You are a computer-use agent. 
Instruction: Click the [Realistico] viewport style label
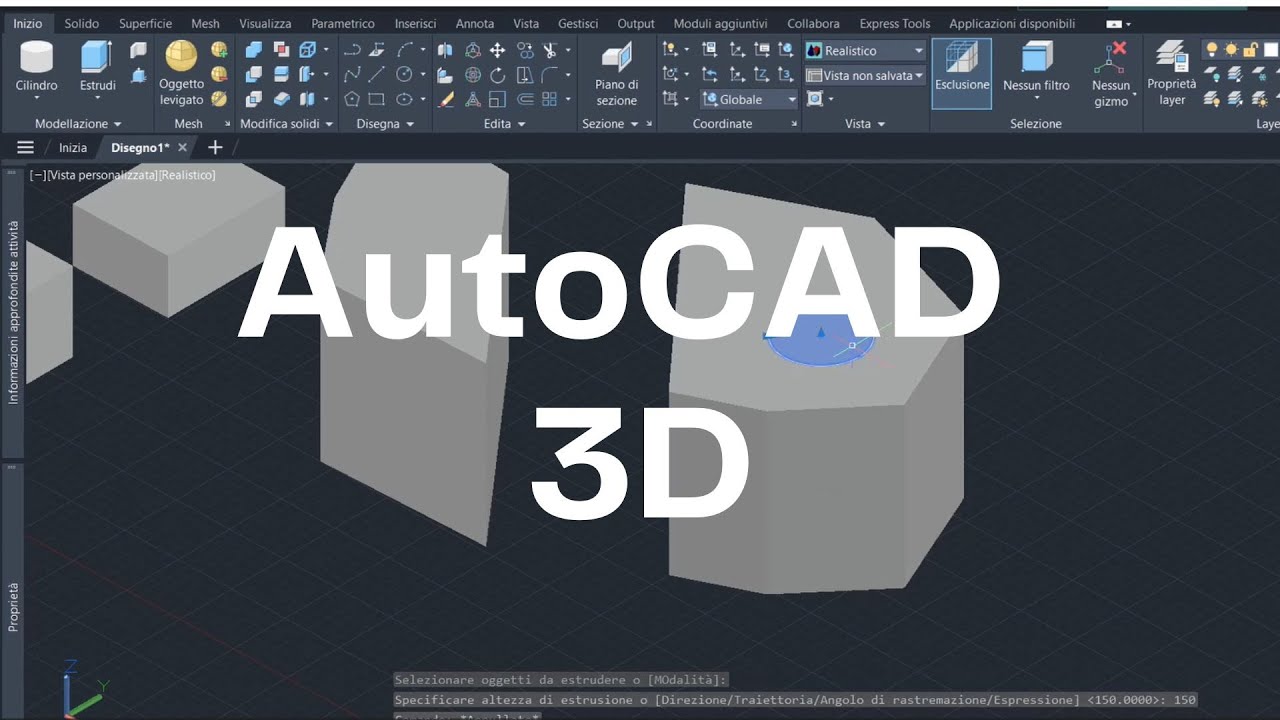(187, 175)
